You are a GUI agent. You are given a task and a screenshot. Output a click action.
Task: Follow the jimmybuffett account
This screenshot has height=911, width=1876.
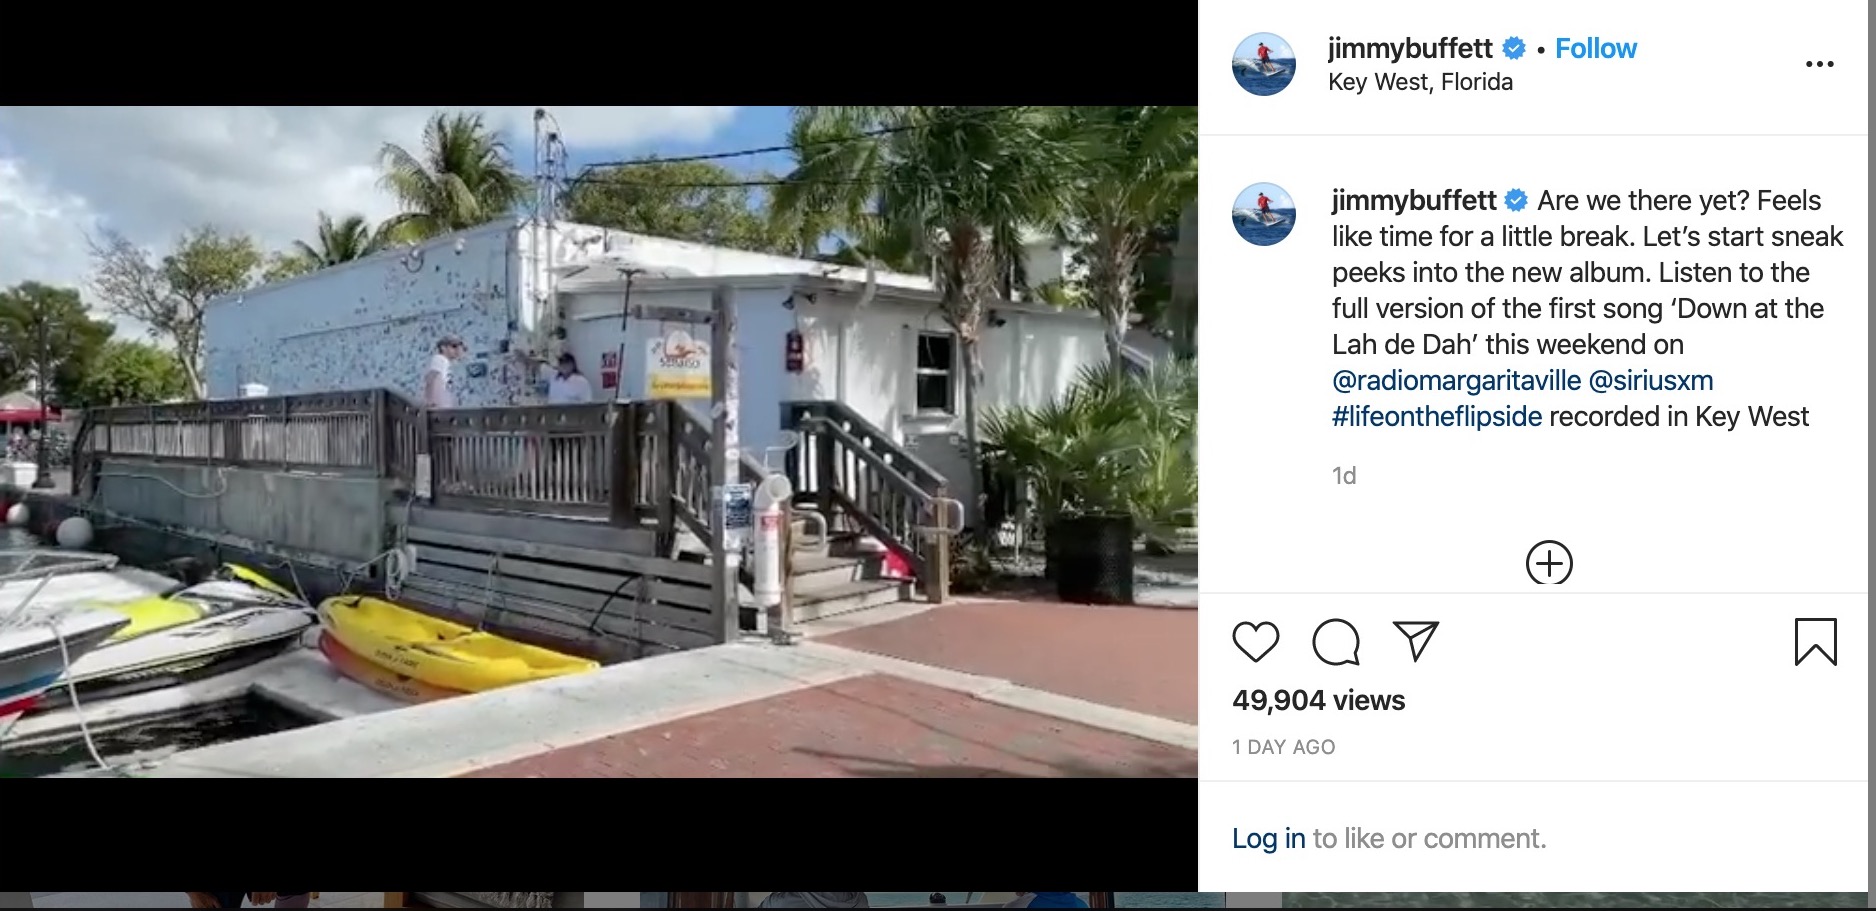(x=1595, y=48)
